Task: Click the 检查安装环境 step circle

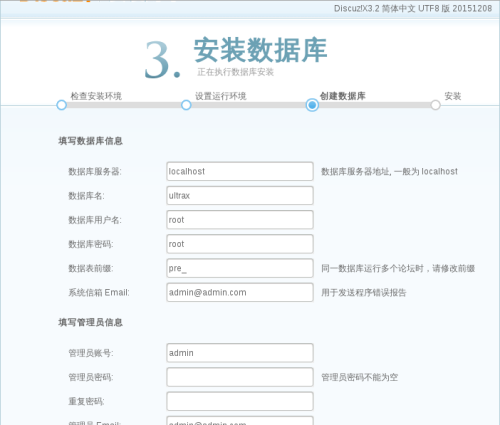Action: pos(62,105)
